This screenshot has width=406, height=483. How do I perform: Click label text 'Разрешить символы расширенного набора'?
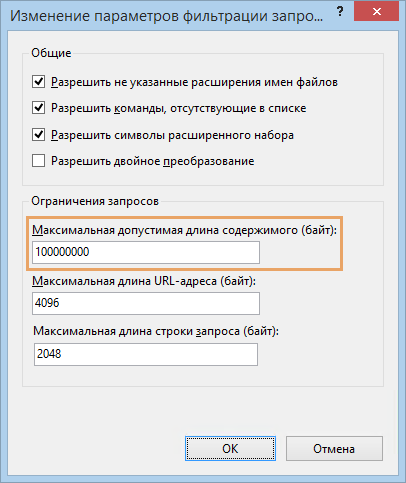[172, 135]
